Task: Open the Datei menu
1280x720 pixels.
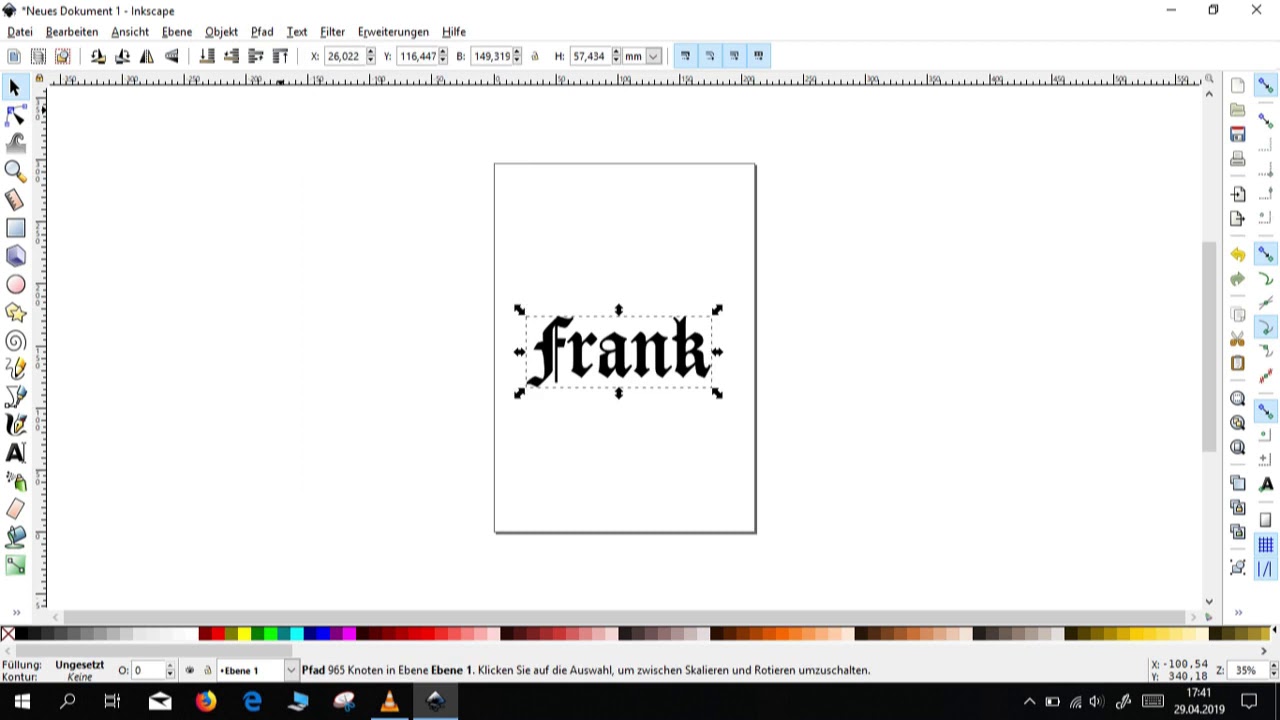Action: coord(20,32)
